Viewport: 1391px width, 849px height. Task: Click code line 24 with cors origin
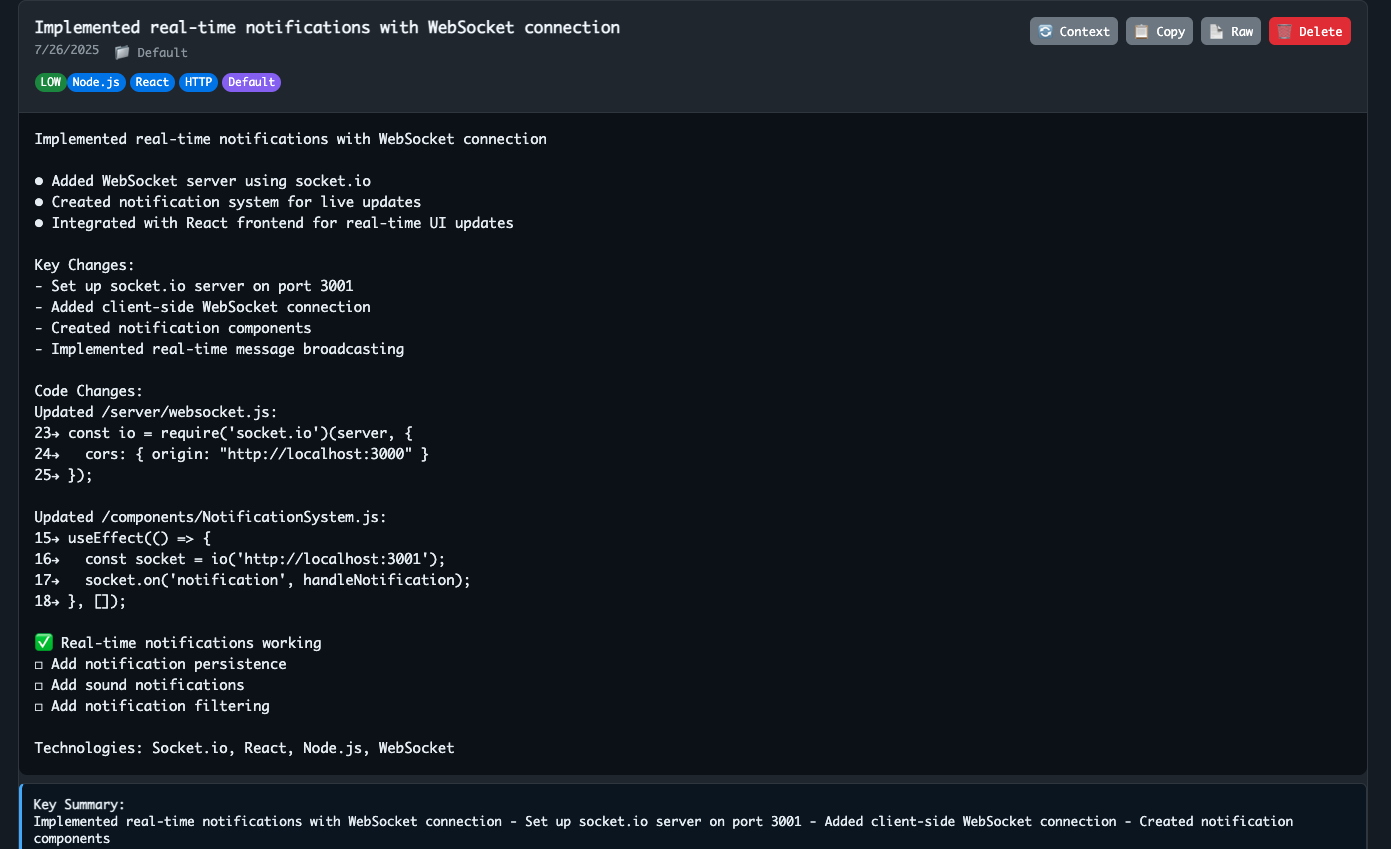[x=232, y=454]
